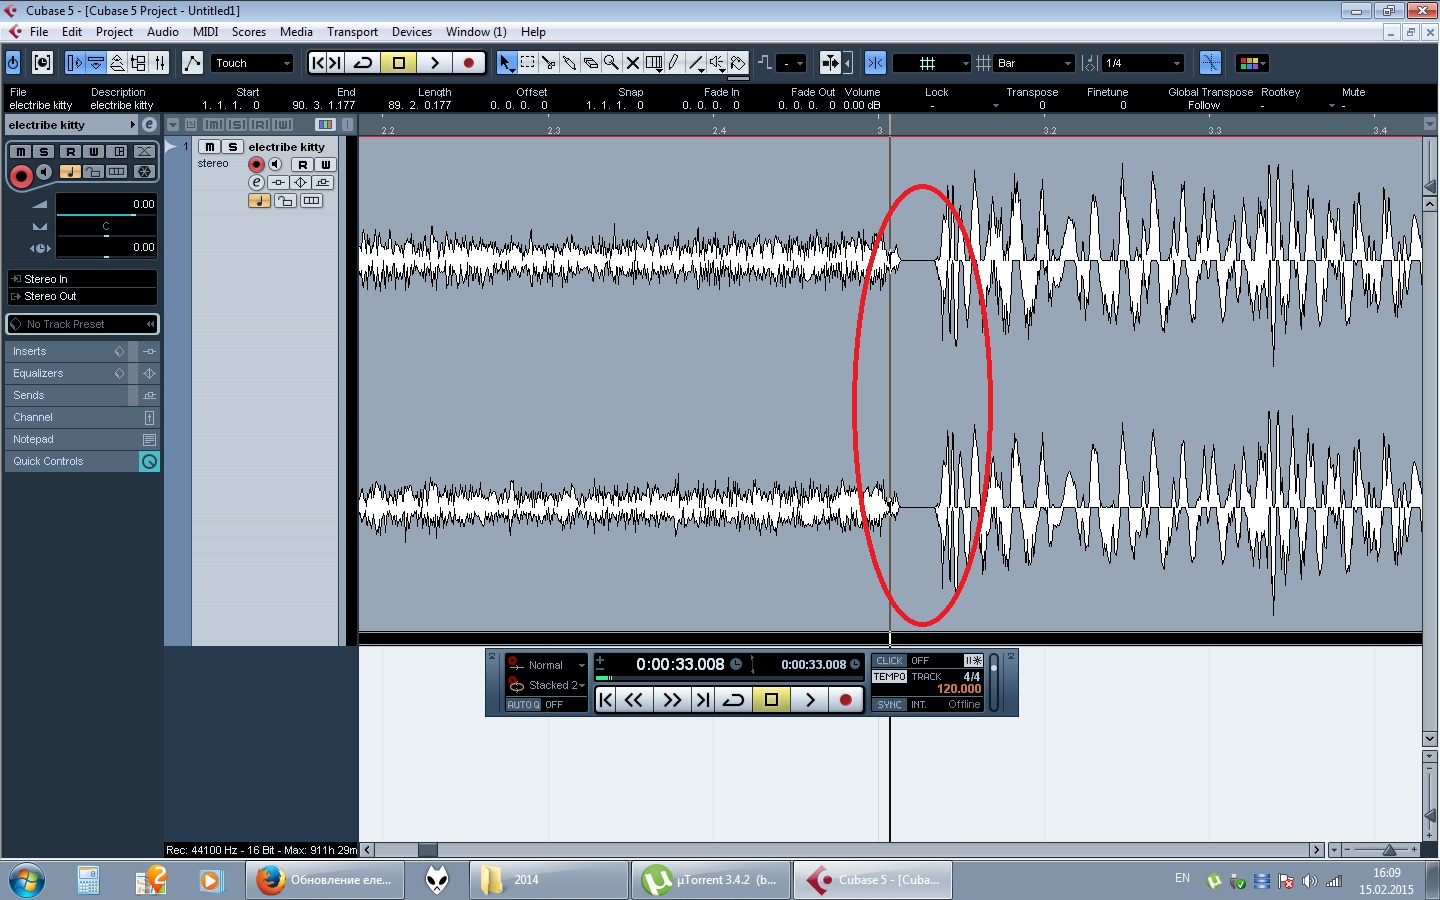Select the Glue tool
Viewport: 1440px width, 900px height.
point(570,63)
